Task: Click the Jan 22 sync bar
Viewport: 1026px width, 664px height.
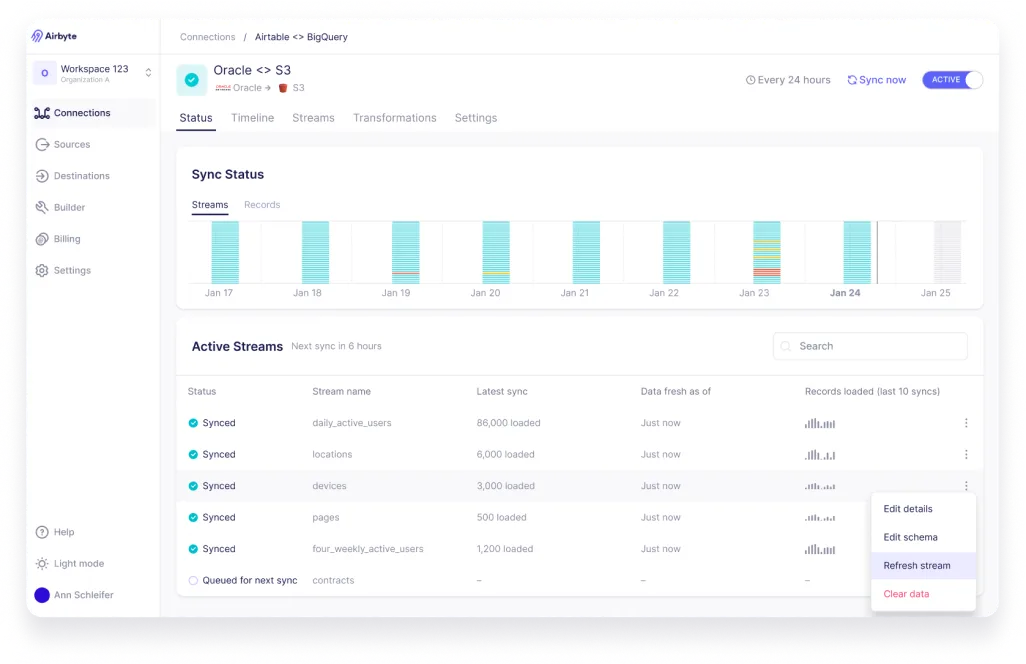Action: (x=677, y=252)
